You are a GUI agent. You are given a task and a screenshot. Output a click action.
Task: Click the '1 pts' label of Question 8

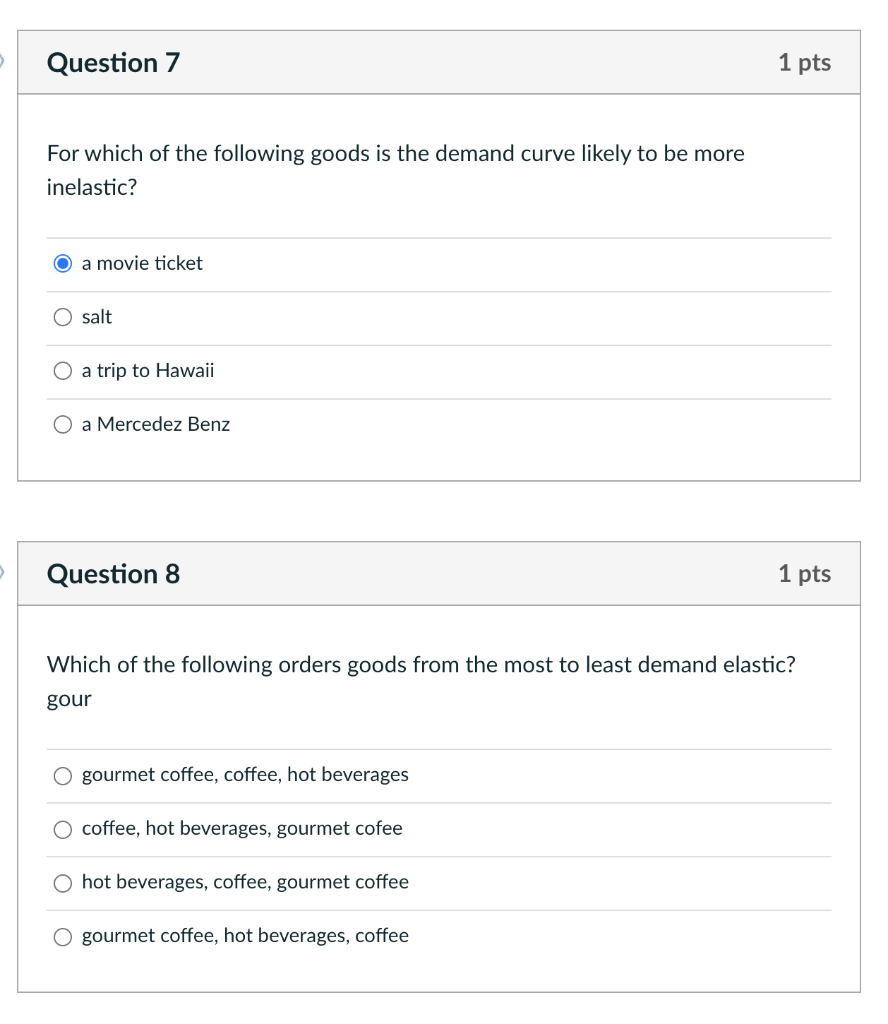804,574
